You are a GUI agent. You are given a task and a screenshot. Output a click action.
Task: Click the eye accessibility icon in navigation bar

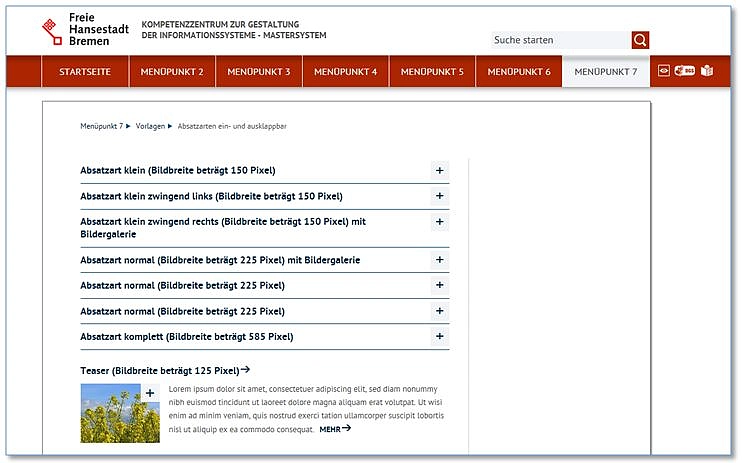[x=663, y=71]
